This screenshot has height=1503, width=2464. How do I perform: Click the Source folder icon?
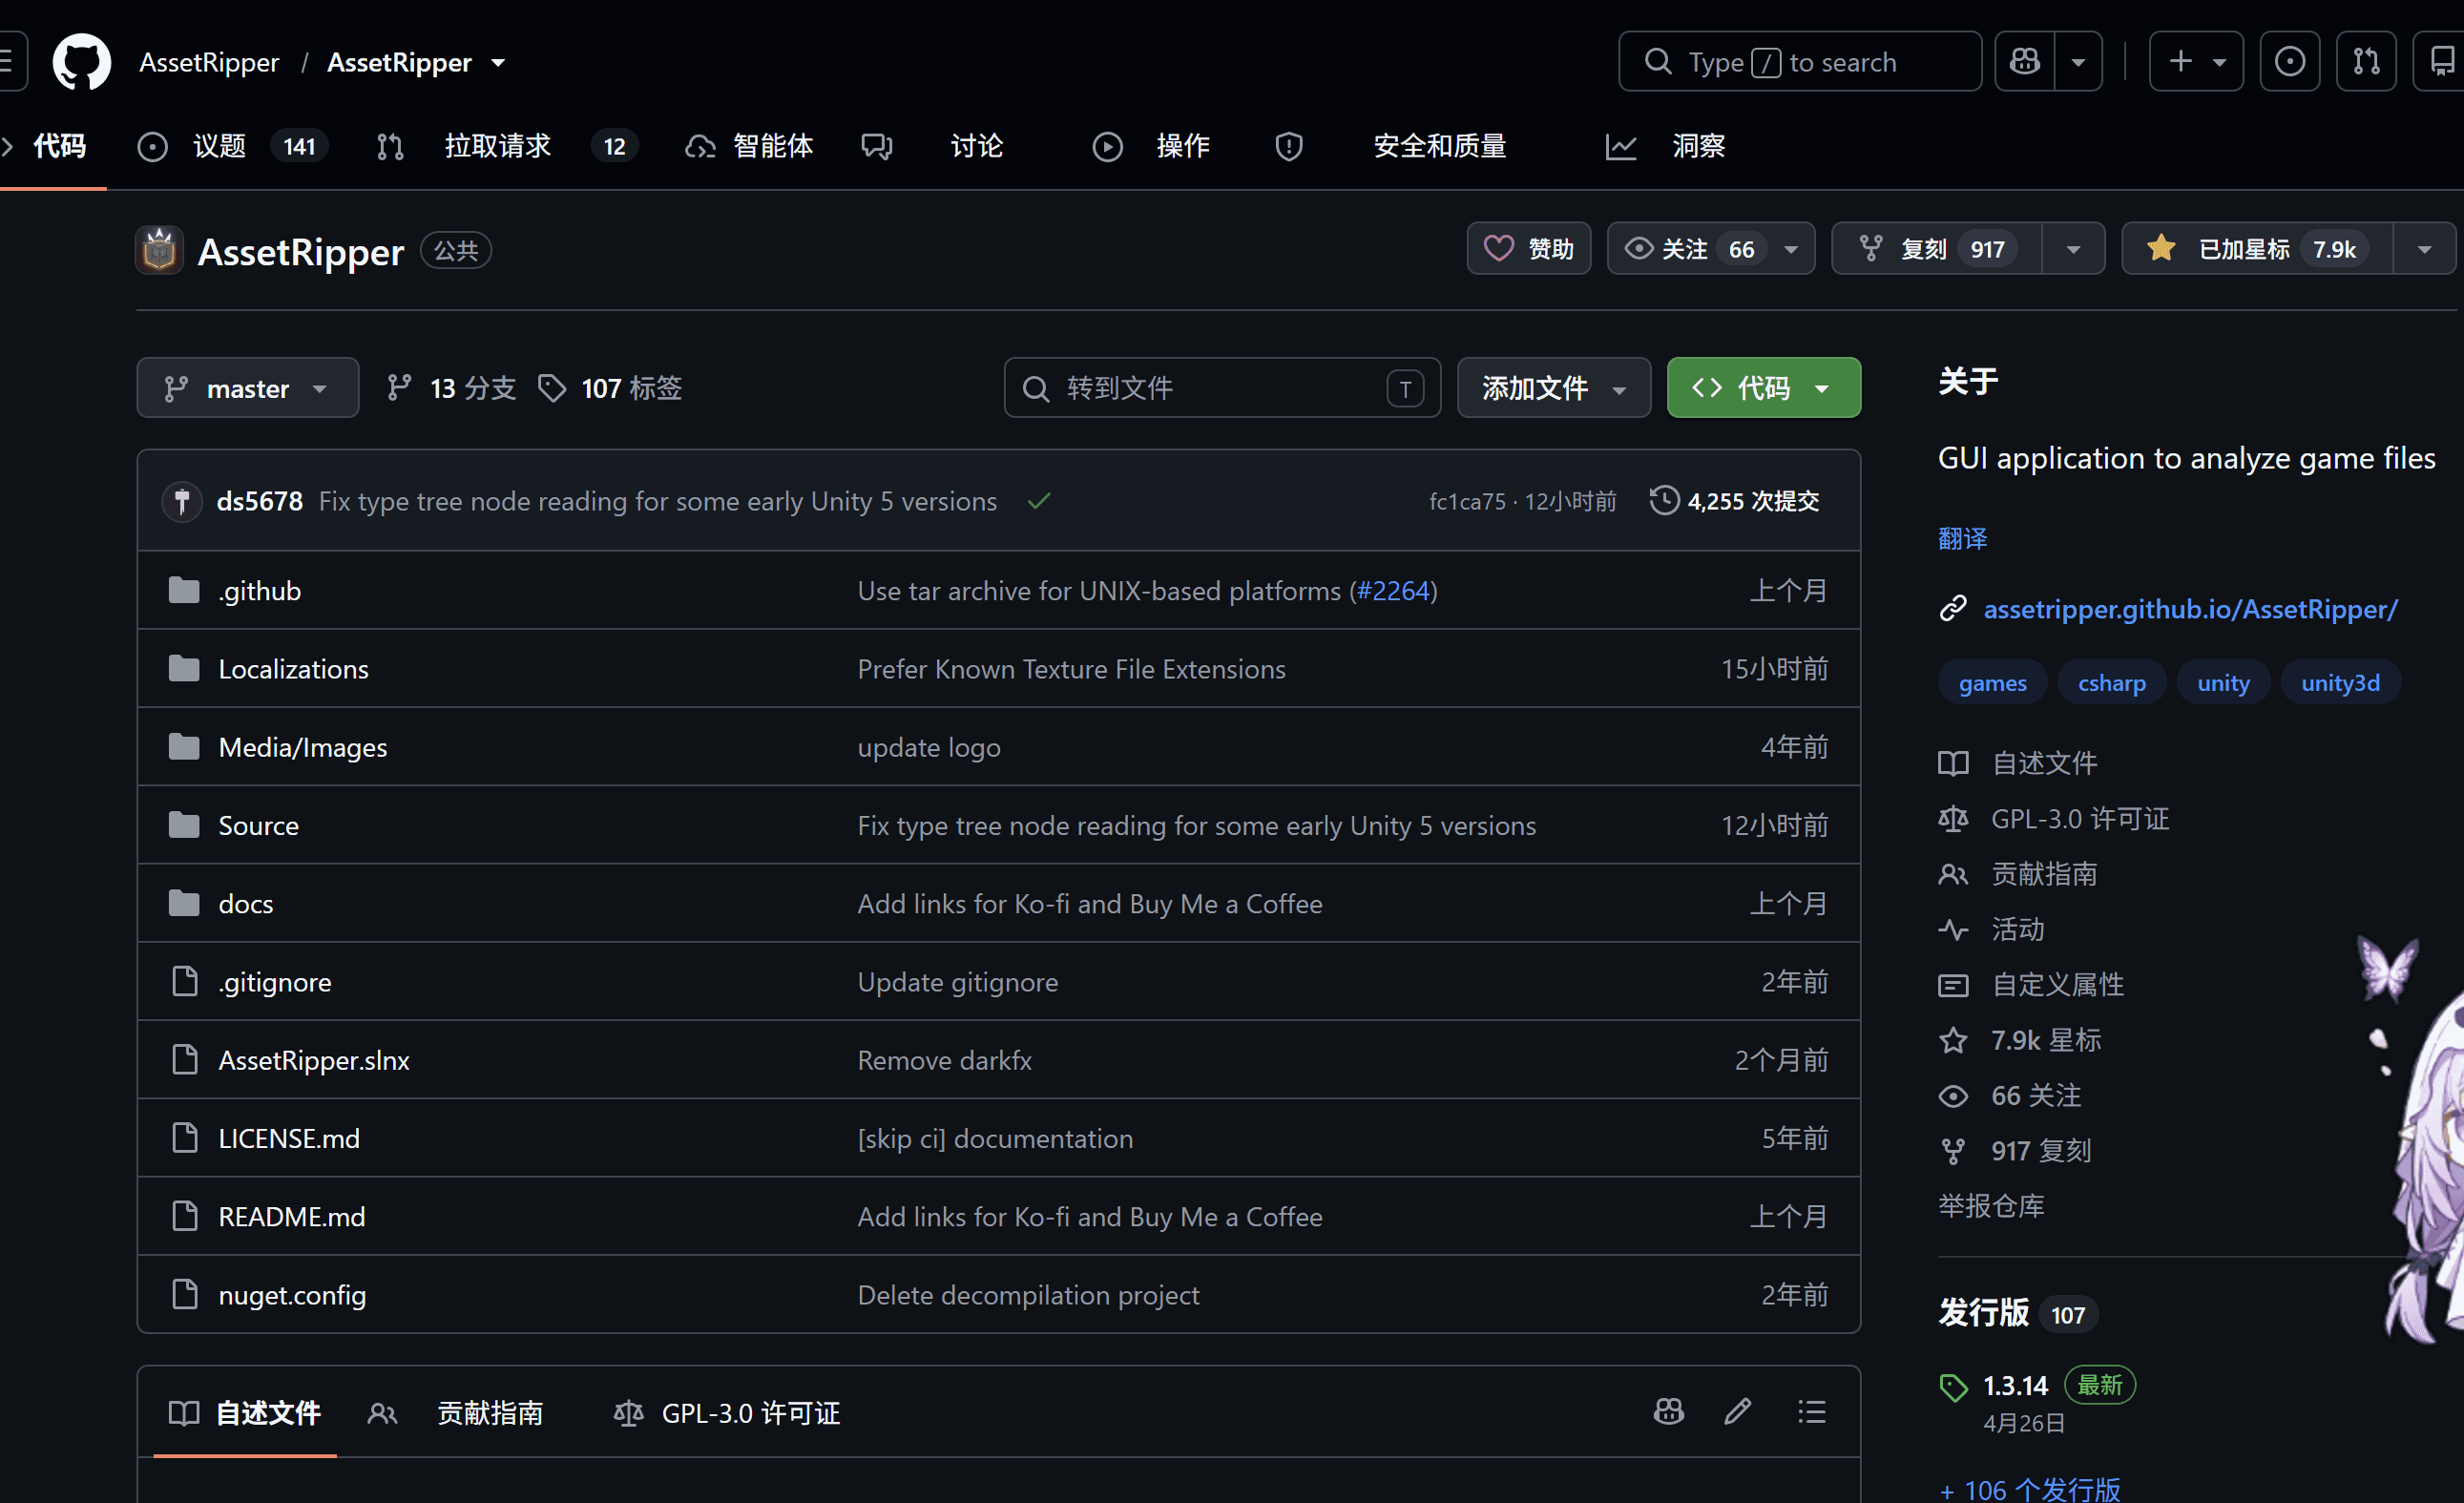pyautogui.click(x=184, y=825)
